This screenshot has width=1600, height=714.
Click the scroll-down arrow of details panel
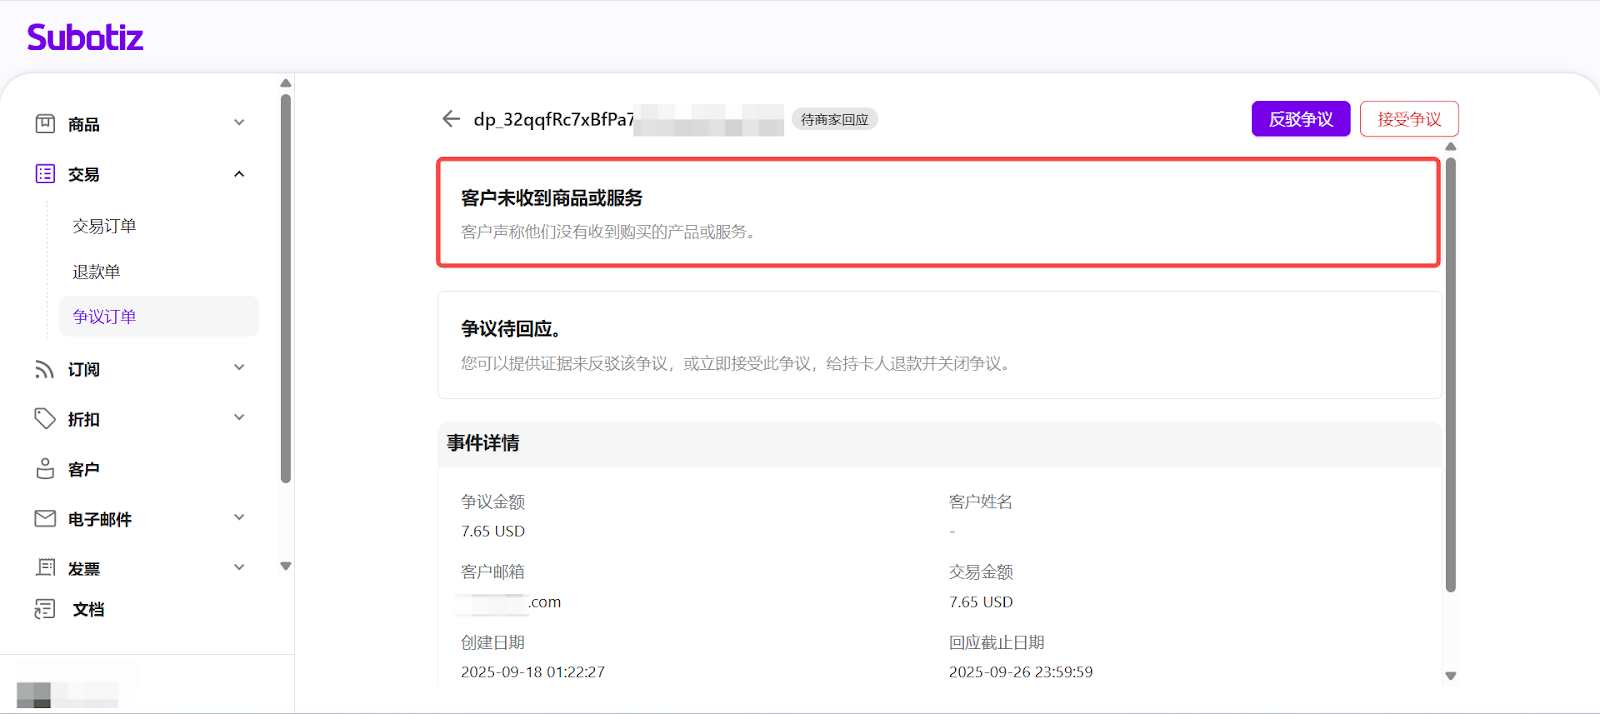[1450, 676]
